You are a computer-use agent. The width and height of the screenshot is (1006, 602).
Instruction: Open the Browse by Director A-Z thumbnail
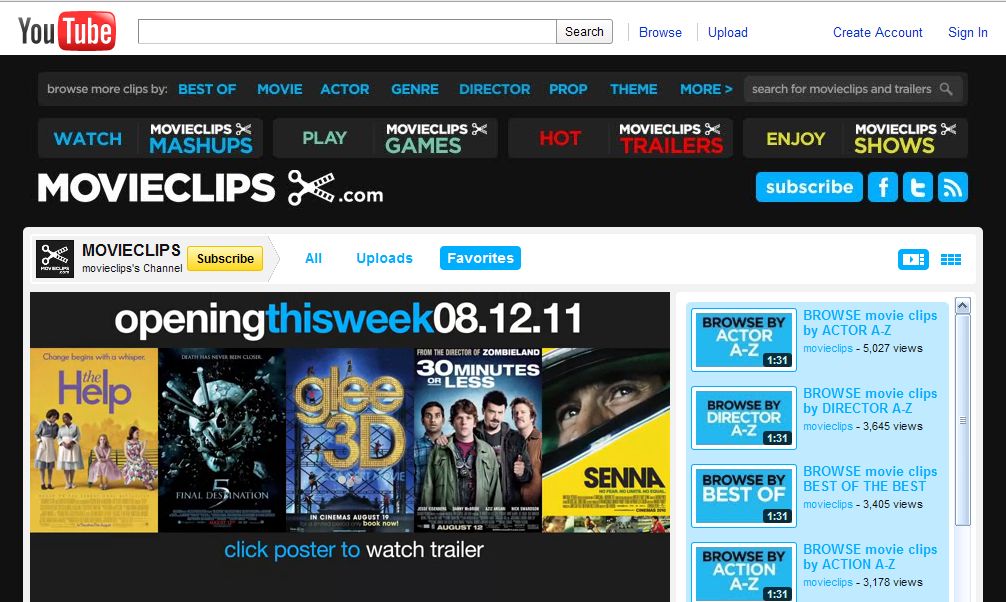(744, 418)
